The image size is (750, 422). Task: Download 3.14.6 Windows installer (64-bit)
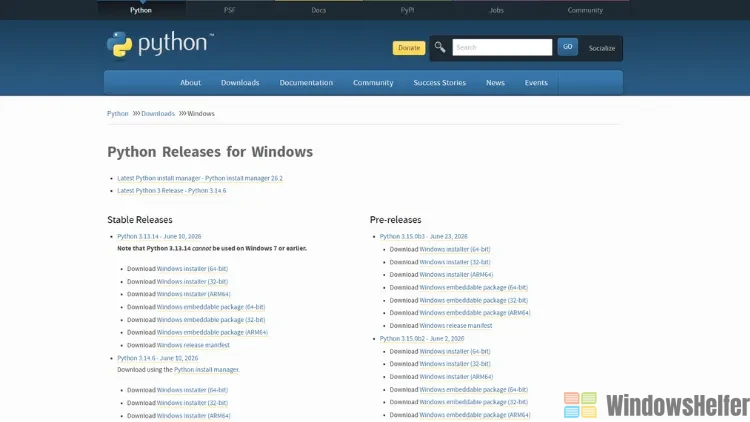[192, 390]
